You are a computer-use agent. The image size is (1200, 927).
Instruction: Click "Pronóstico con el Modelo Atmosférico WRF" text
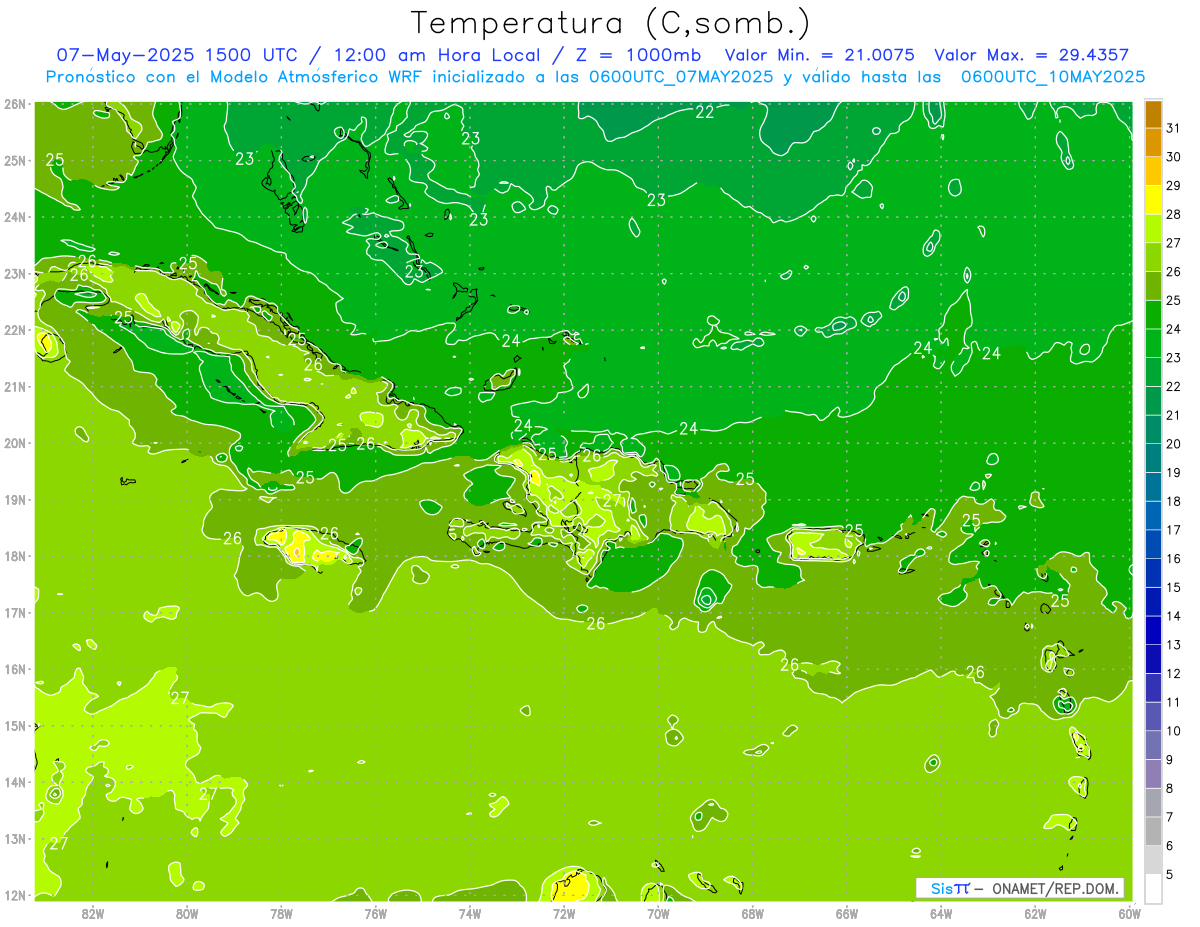[235, 76]
